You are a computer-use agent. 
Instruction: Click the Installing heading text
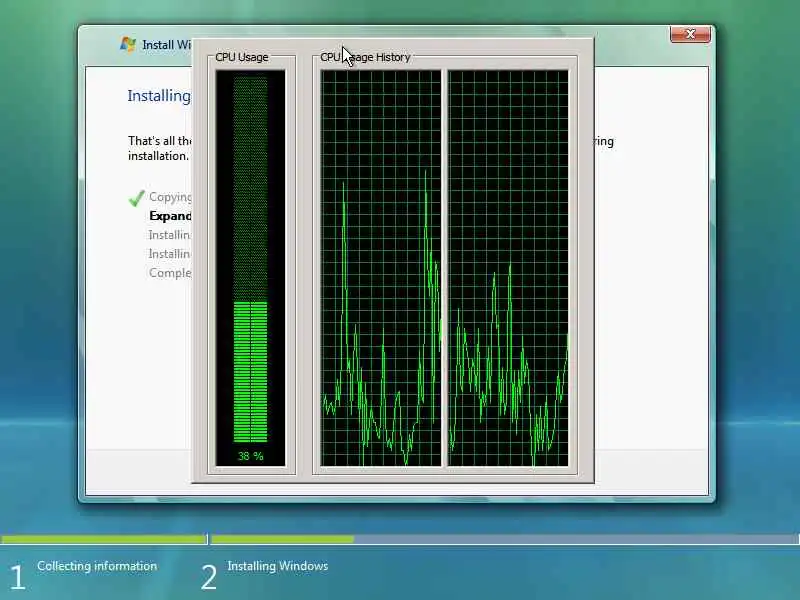point(159,96)
